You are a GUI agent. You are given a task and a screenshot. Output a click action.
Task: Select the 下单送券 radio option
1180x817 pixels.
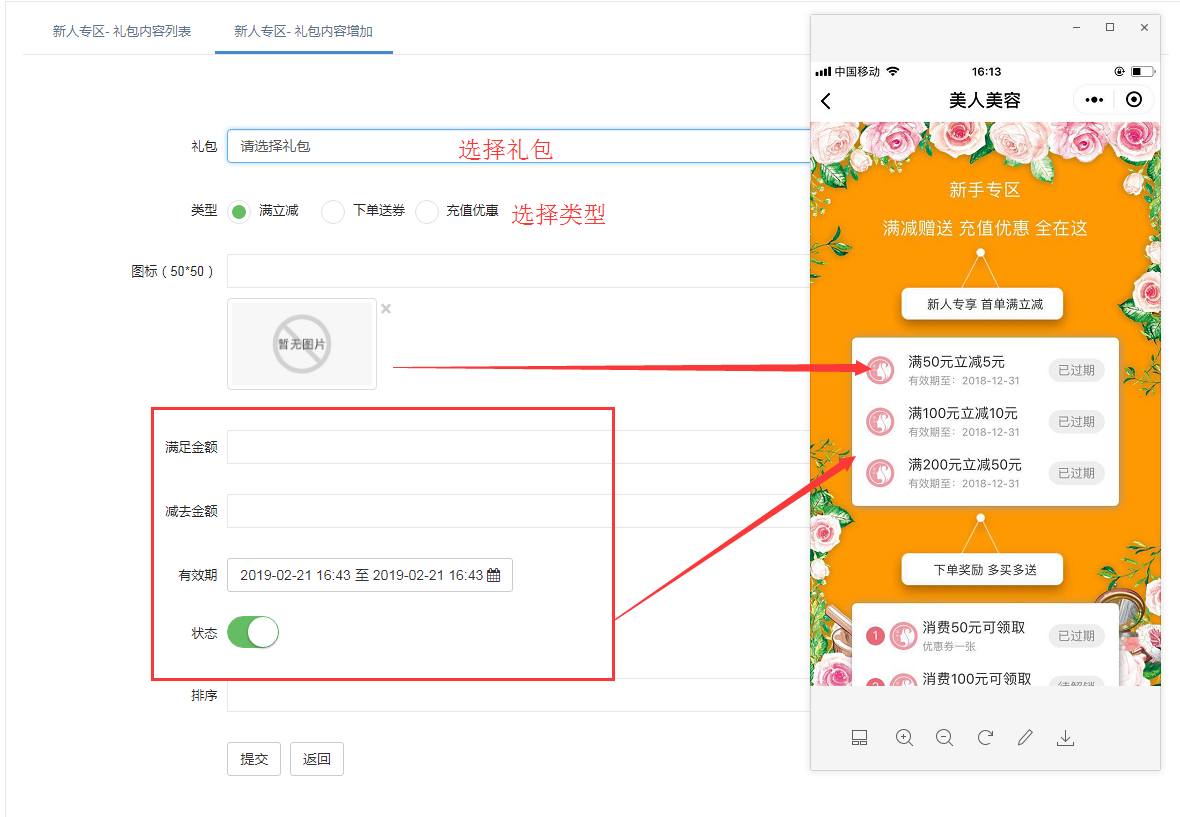click(x=333, y=211)
